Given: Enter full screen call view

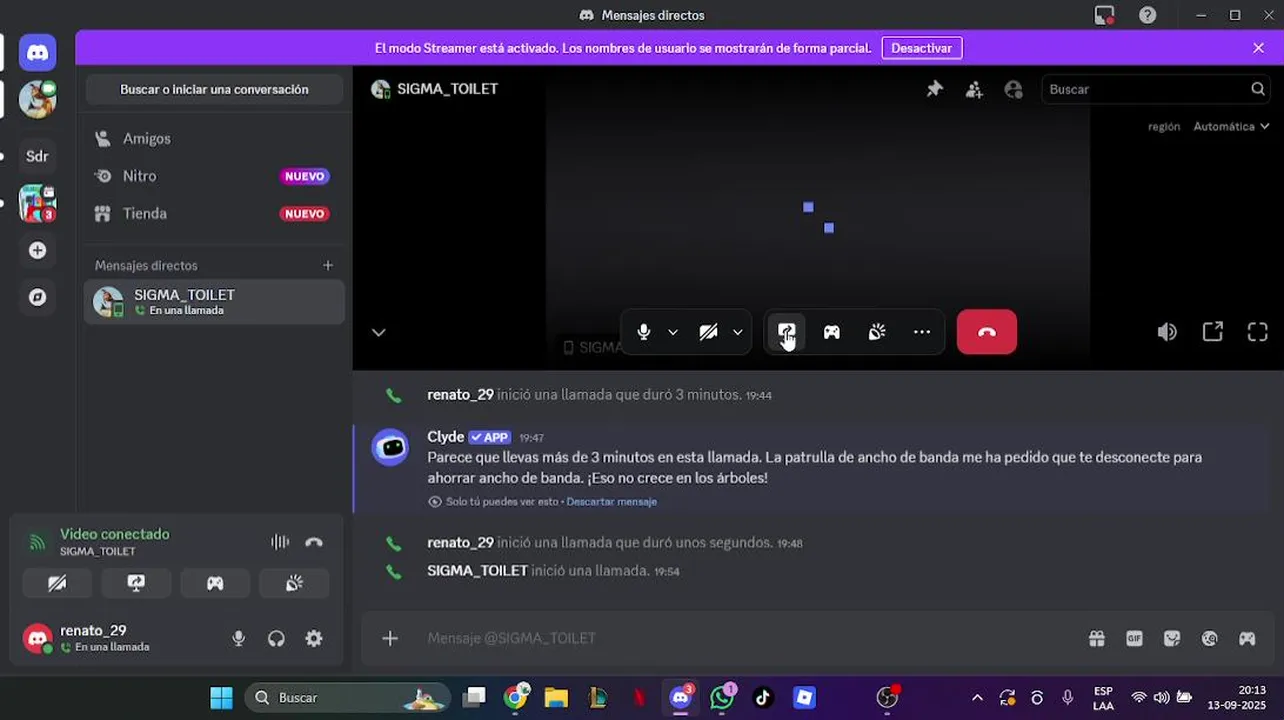Looking at the screenshot, I should pos(1258,332).
